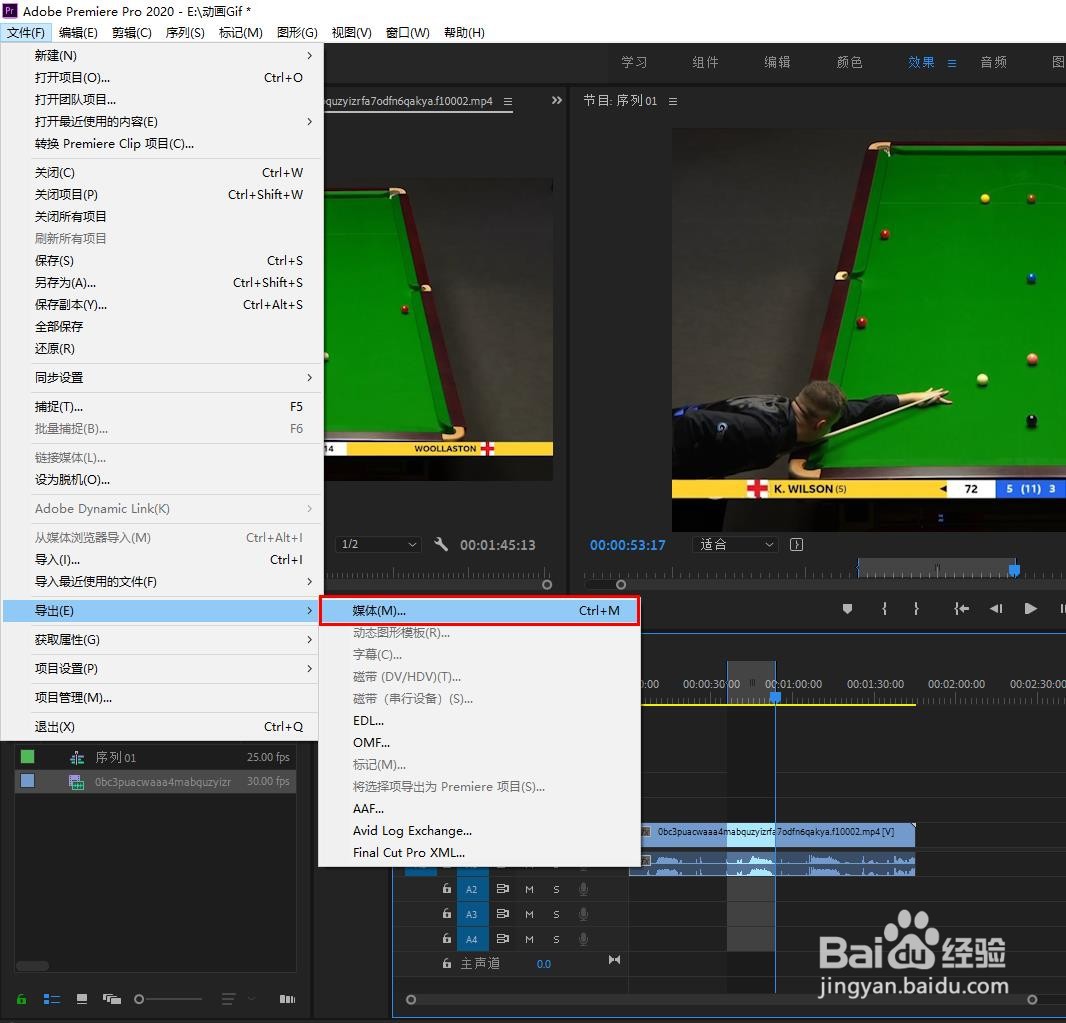Expand the 项目设置(P) submenu
The width and height of the screenshot is (1066, 1023).
[162, 669]
